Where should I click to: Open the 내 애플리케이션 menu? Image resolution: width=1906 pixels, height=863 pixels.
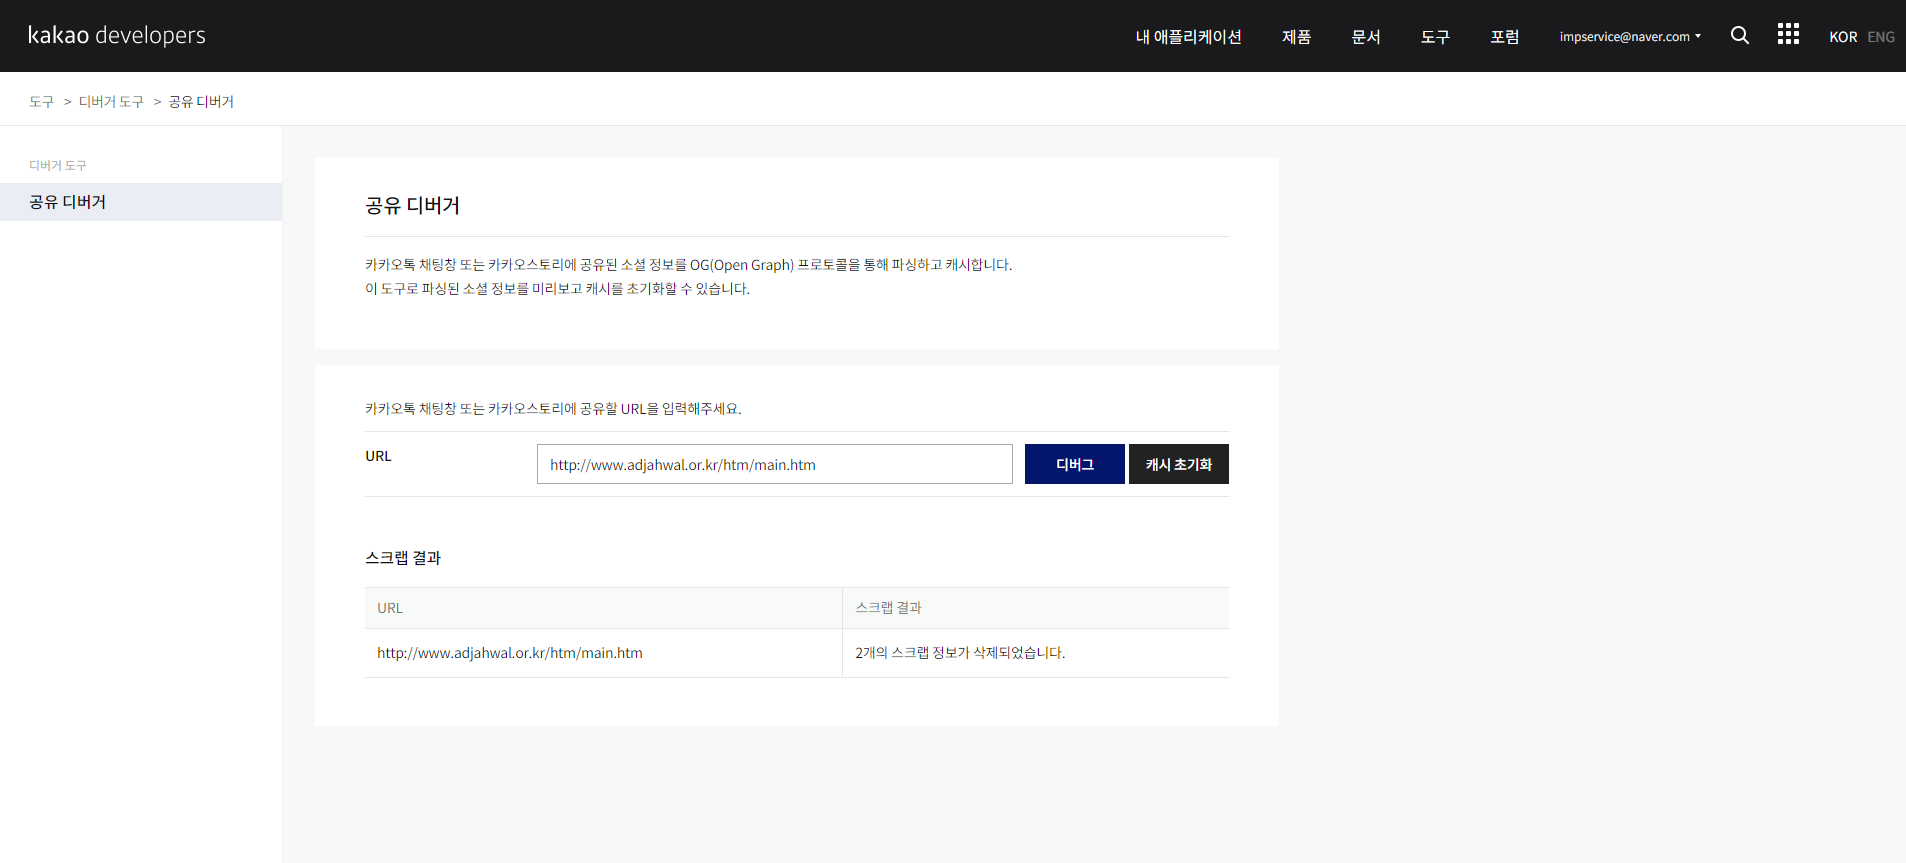1188,37
